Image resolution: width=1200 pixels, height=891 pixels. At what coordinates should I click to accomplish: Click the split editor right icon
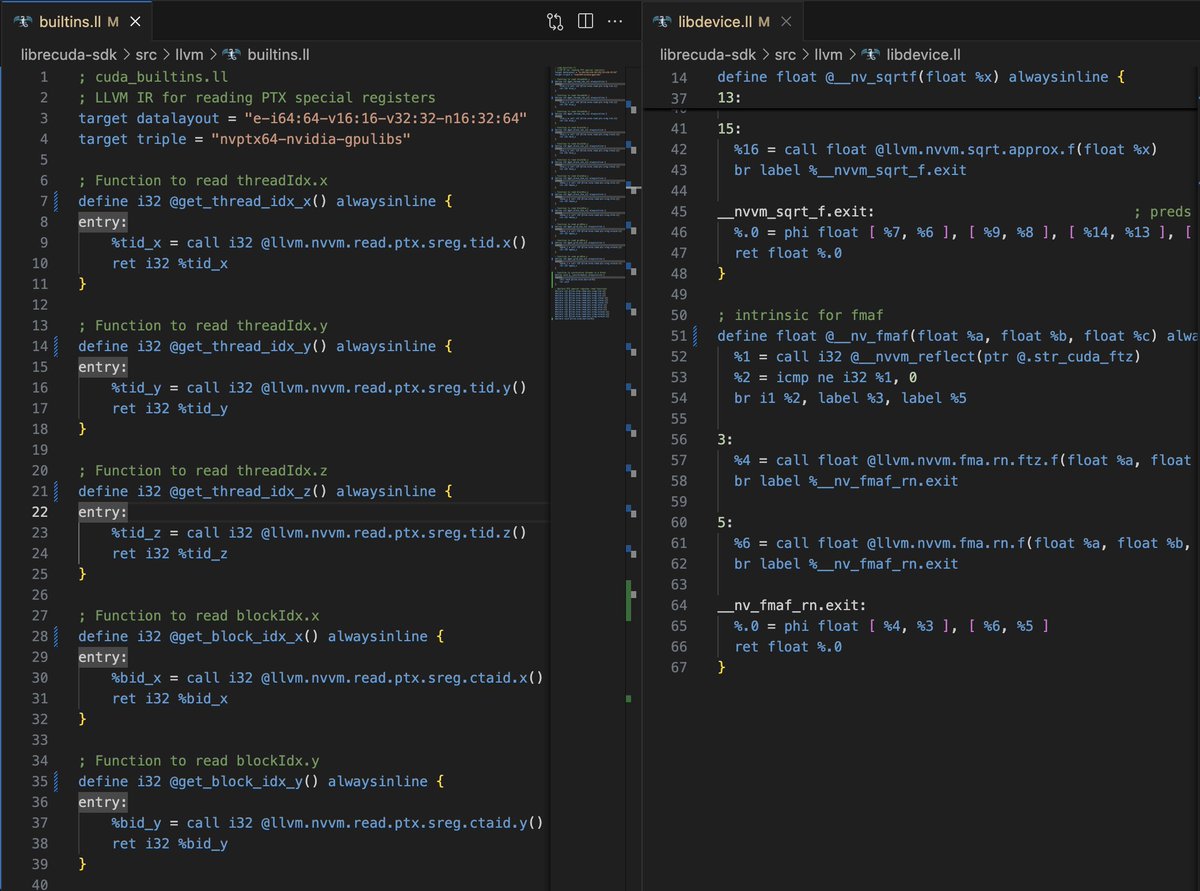coord(586,20)
